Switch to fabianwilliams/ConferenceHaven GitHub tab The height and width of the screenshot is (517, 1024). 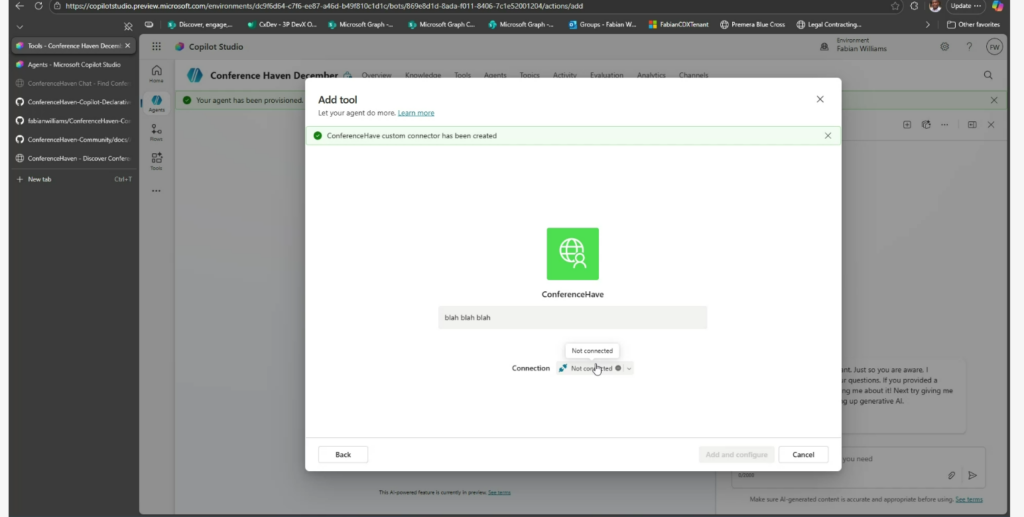(x=74, y=121)
